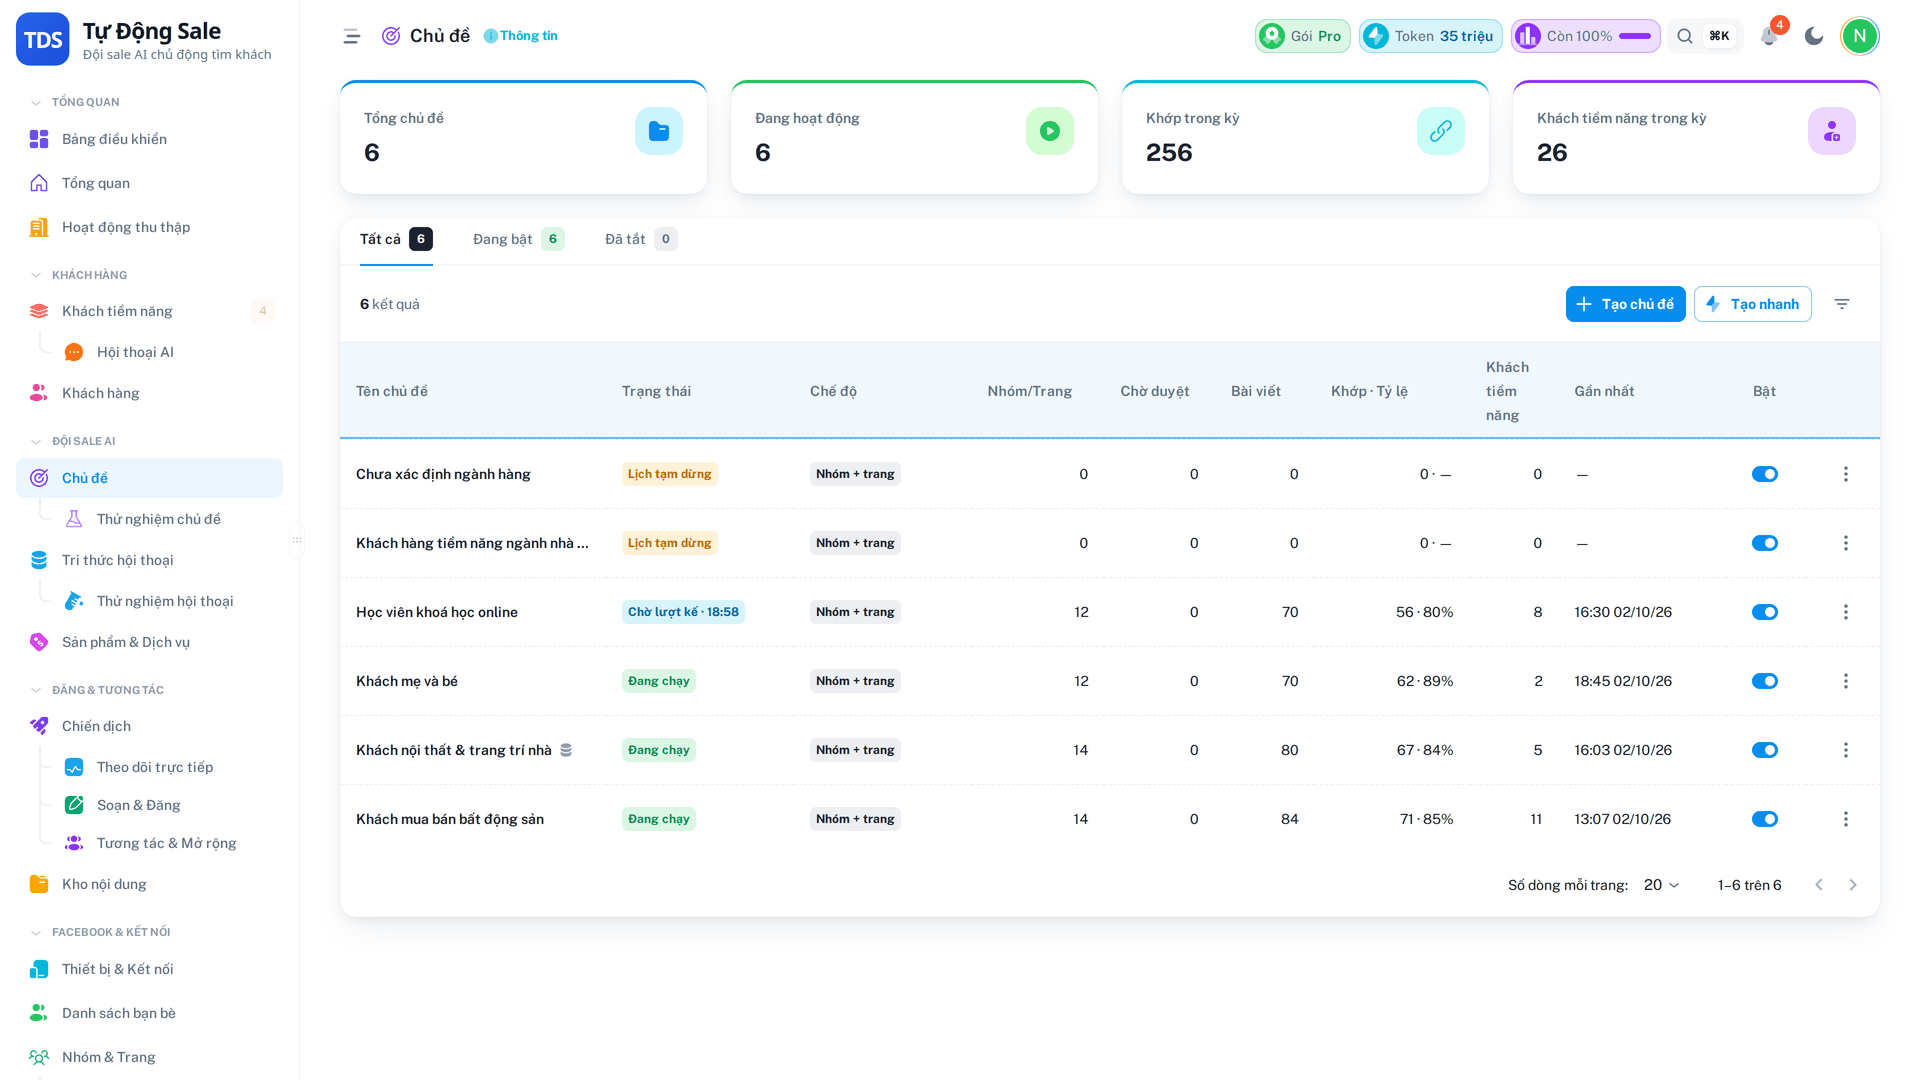Image resolution: width=1920 pixels, height=1080 pixels.
Task: Collapse the FACEBOOK & KẾT NỐI section
Action: point(100,932)
